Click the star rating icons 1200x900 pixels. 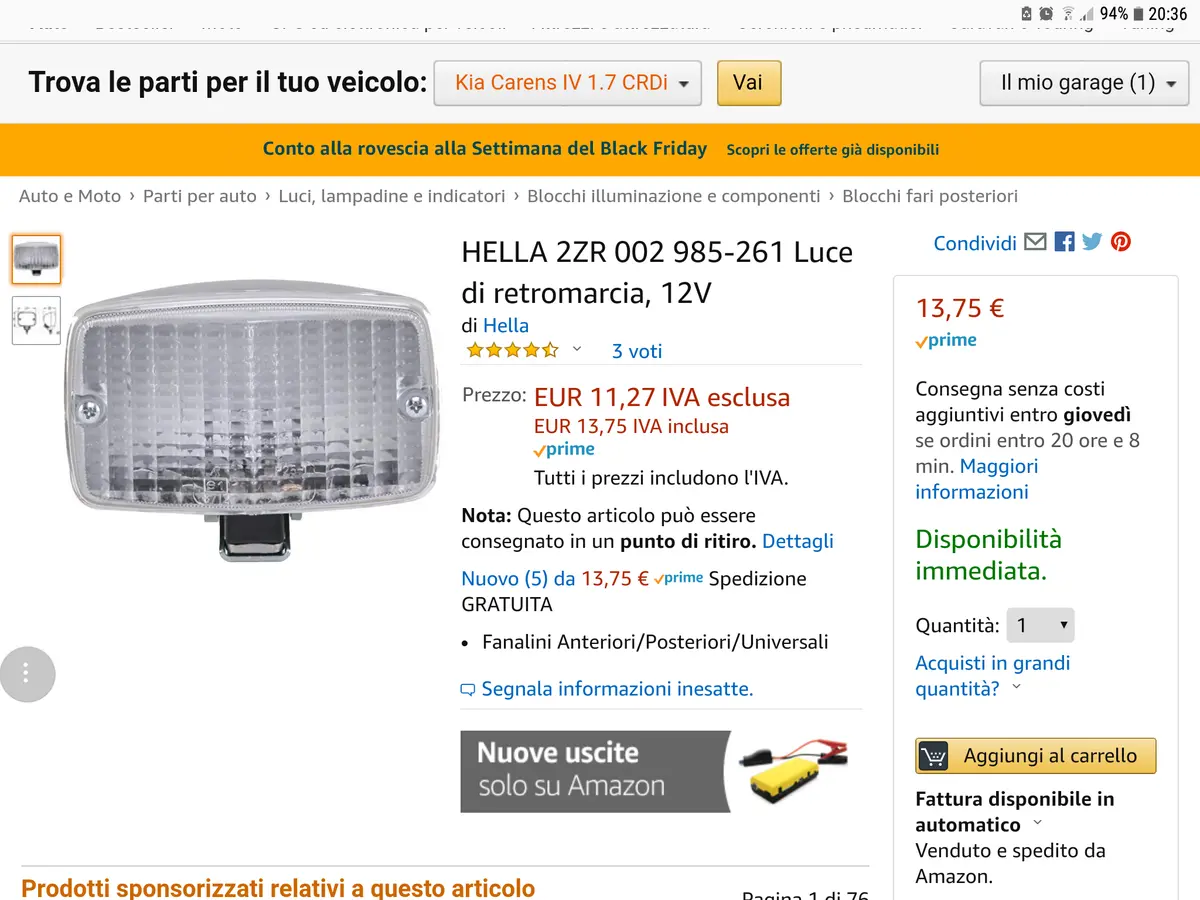pyautogui.click(x=512, y=350)
